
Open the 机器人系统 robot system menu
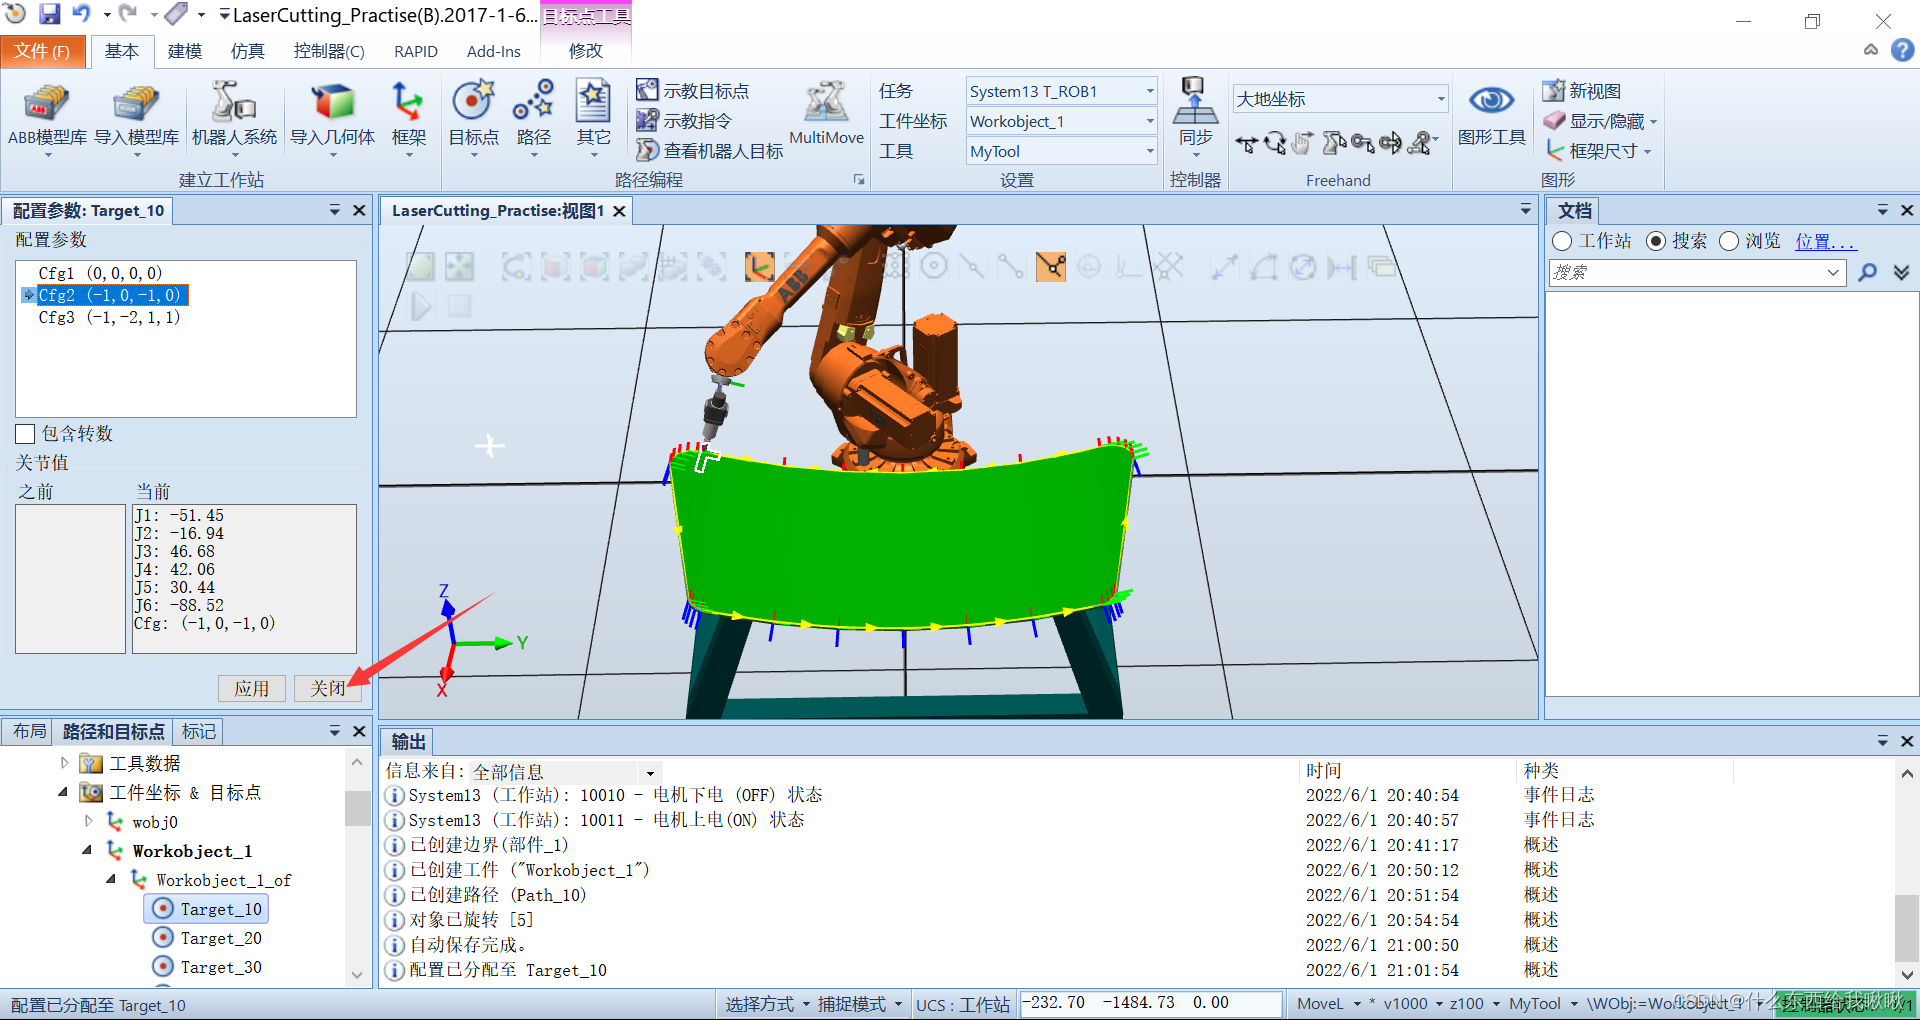pyautogui.click(x=234, y=116)
